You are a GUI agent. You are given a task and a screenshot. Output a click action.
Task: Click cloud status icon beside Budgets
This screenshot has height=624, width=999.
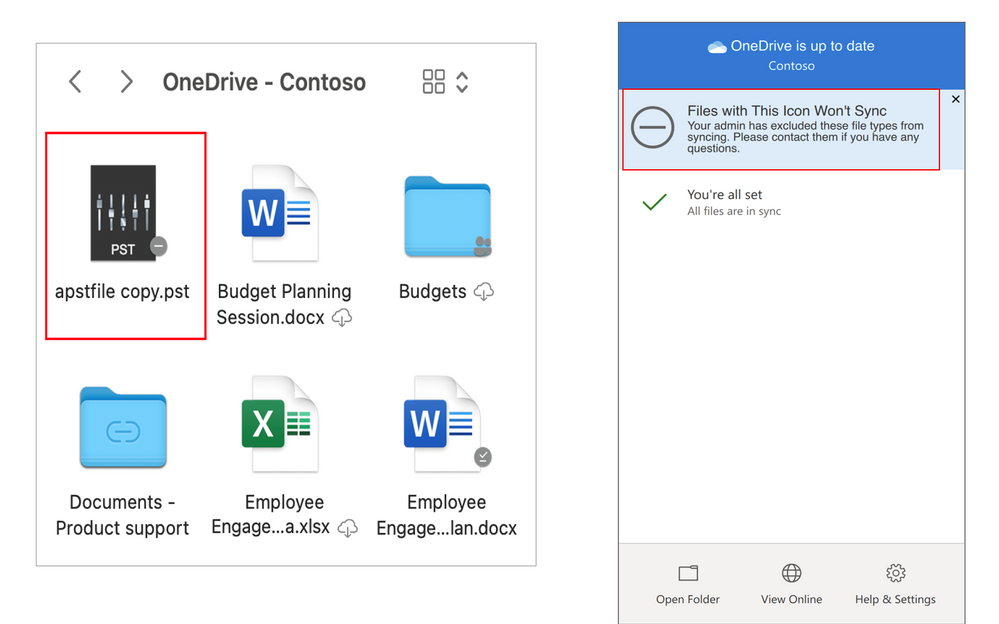point(484,292)
